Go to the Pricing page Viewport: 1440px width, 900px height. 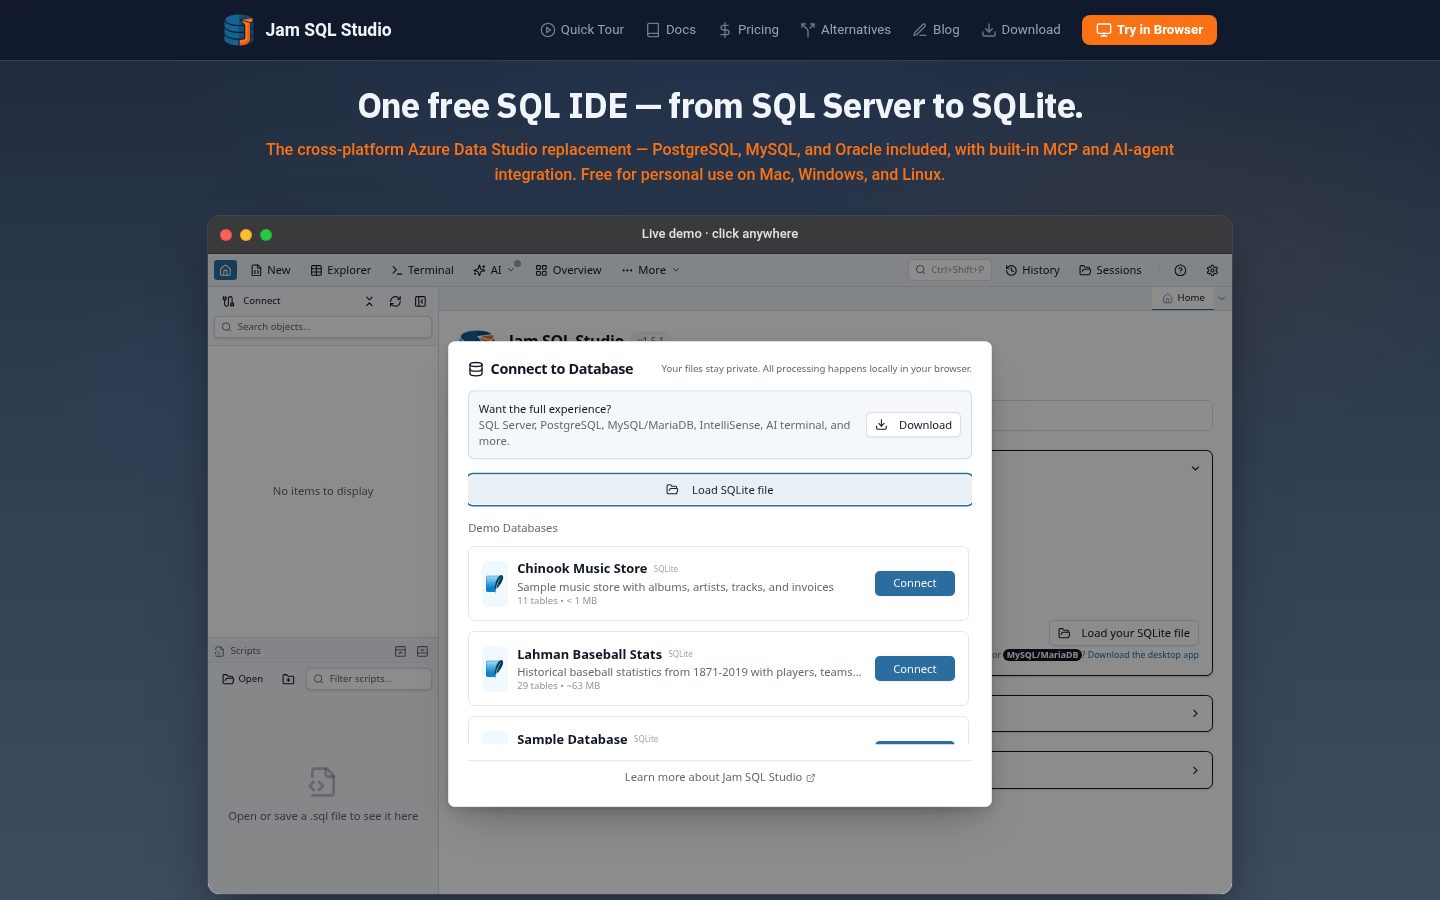point(748,30)
